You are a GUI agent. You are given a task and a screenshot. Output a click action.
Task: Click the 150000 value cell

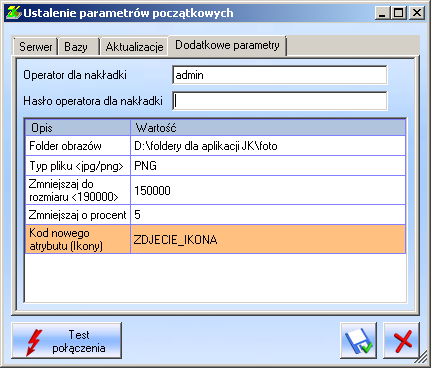tap(268, 190)
